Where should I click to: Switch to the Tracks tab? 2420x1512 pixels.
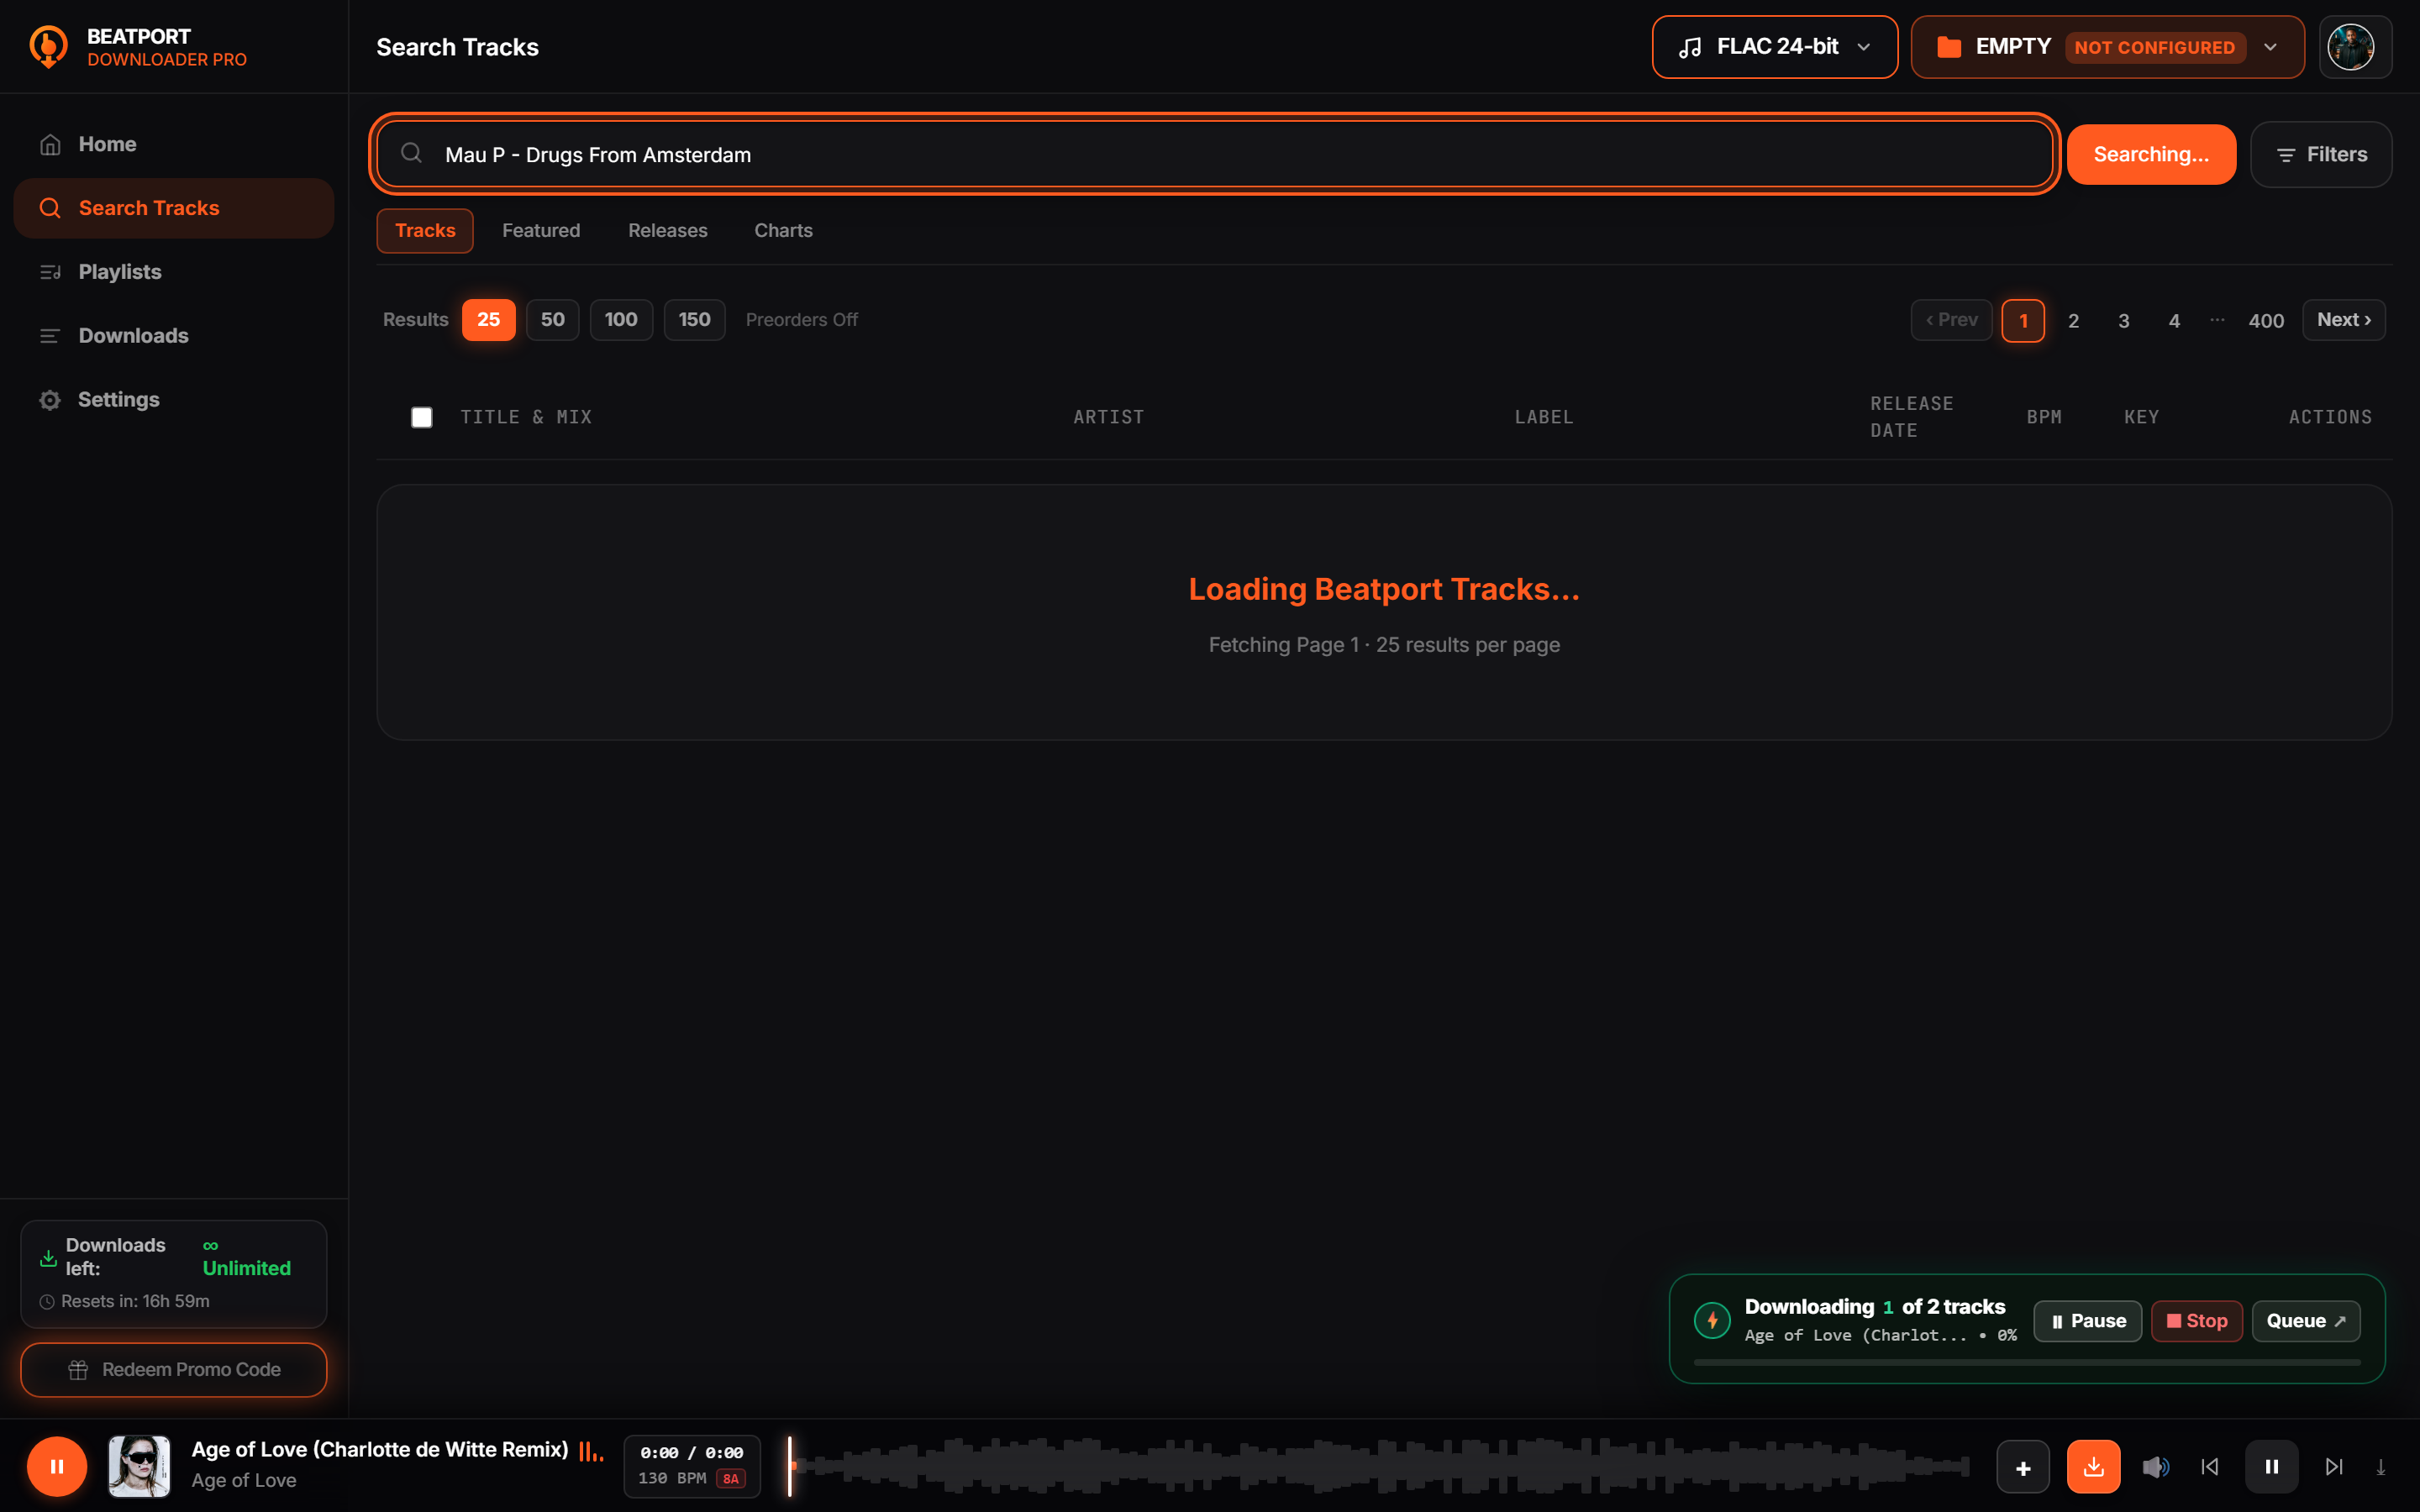[x=425, y=230]
